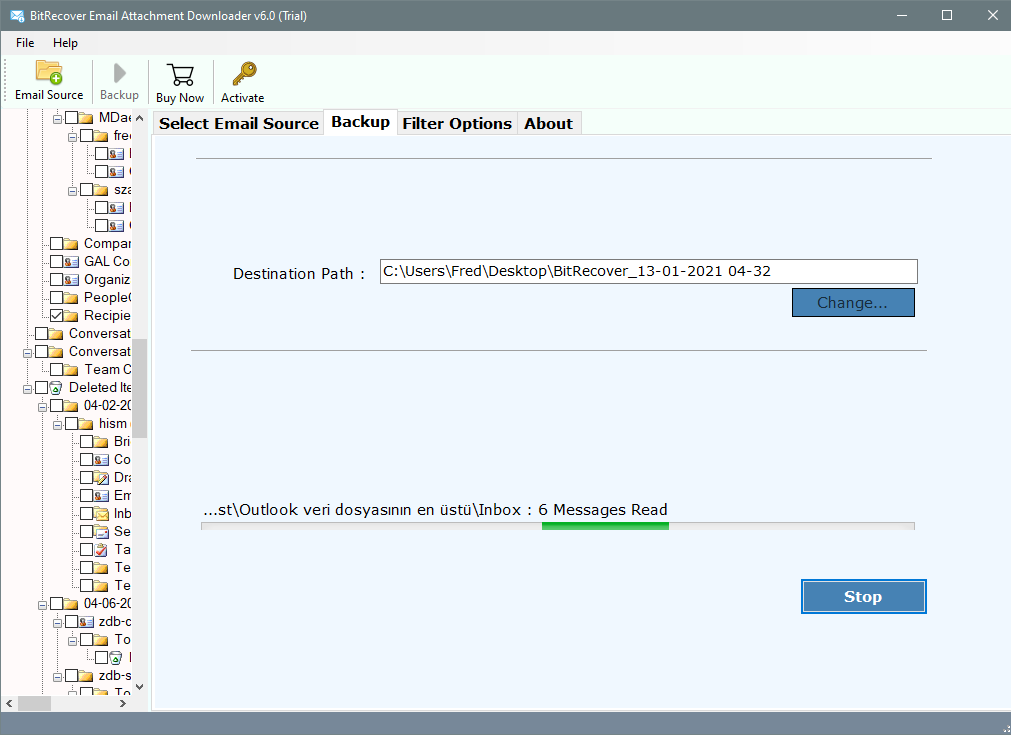
Task: Check the PeopleC folder checkbox
Action: click(x=57, y=297)
